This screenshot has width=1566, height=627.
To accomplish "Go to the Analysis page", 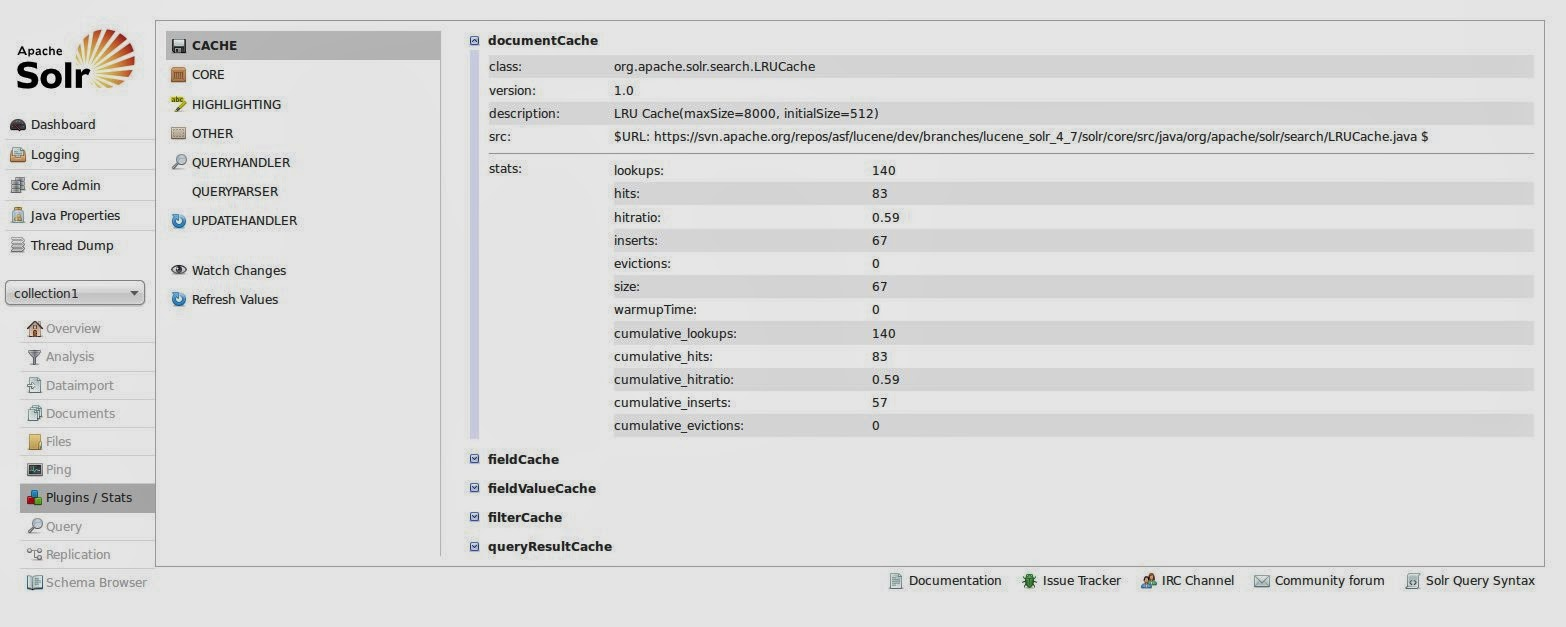I will point(70,357).
